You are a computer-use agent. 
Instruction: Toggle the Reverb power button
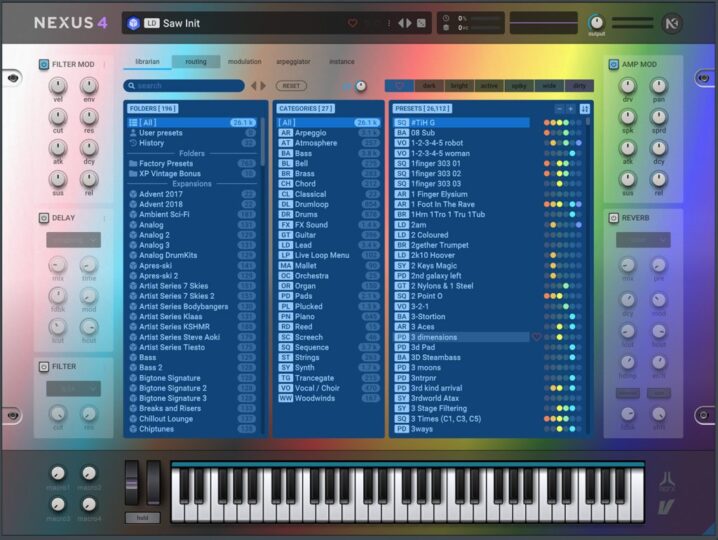point(611,217)
